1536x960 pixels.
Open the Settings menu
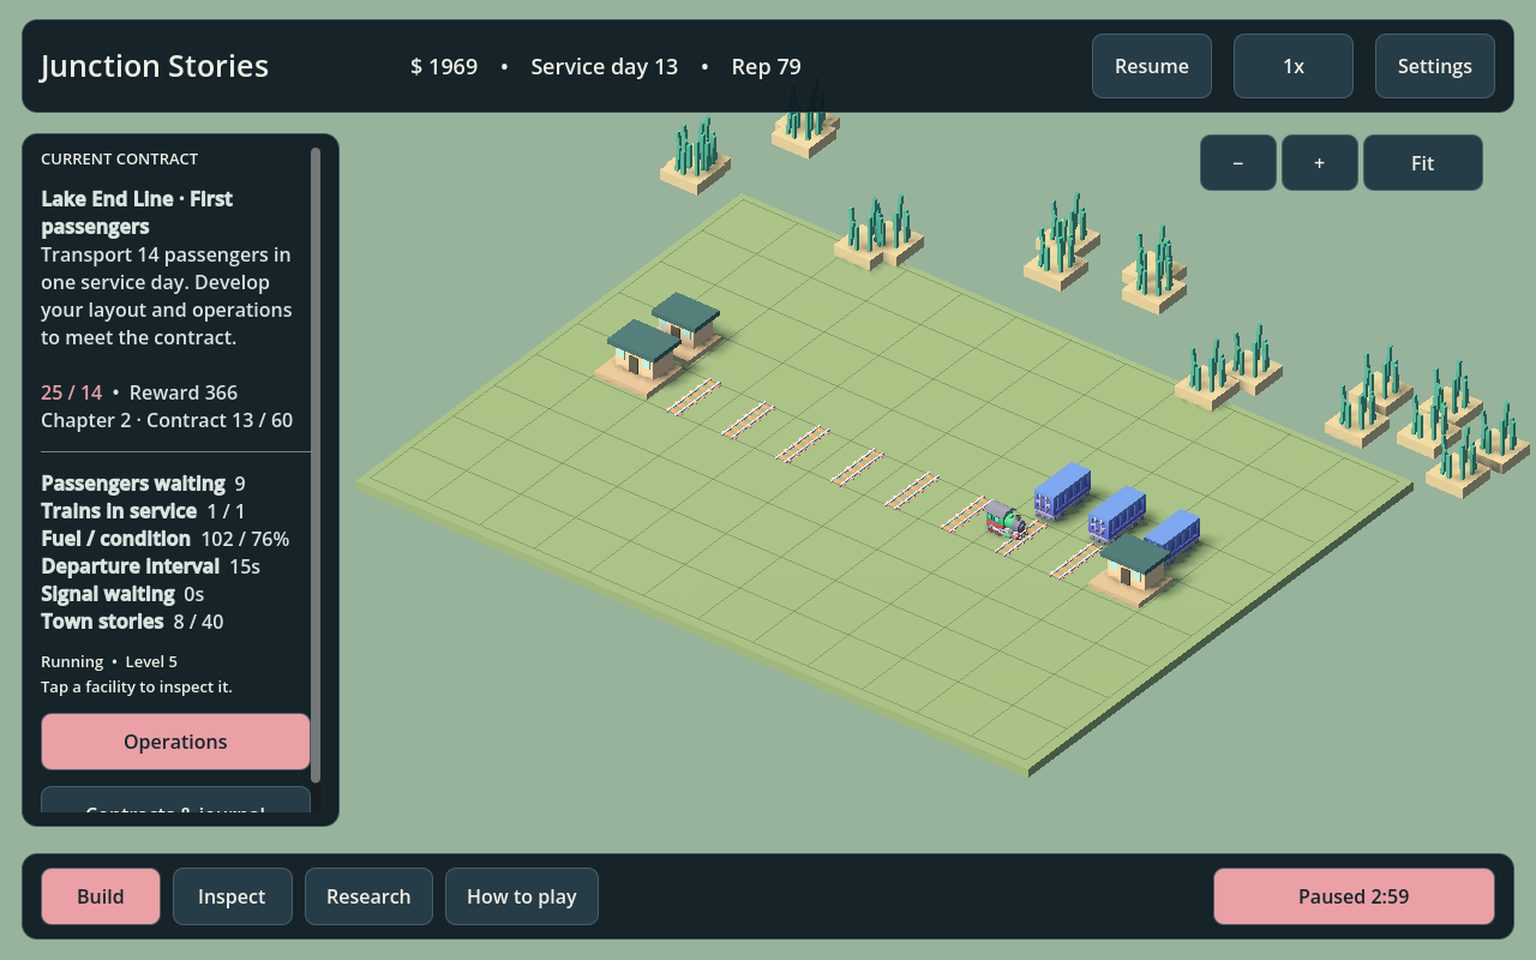tap(1434, 66)
